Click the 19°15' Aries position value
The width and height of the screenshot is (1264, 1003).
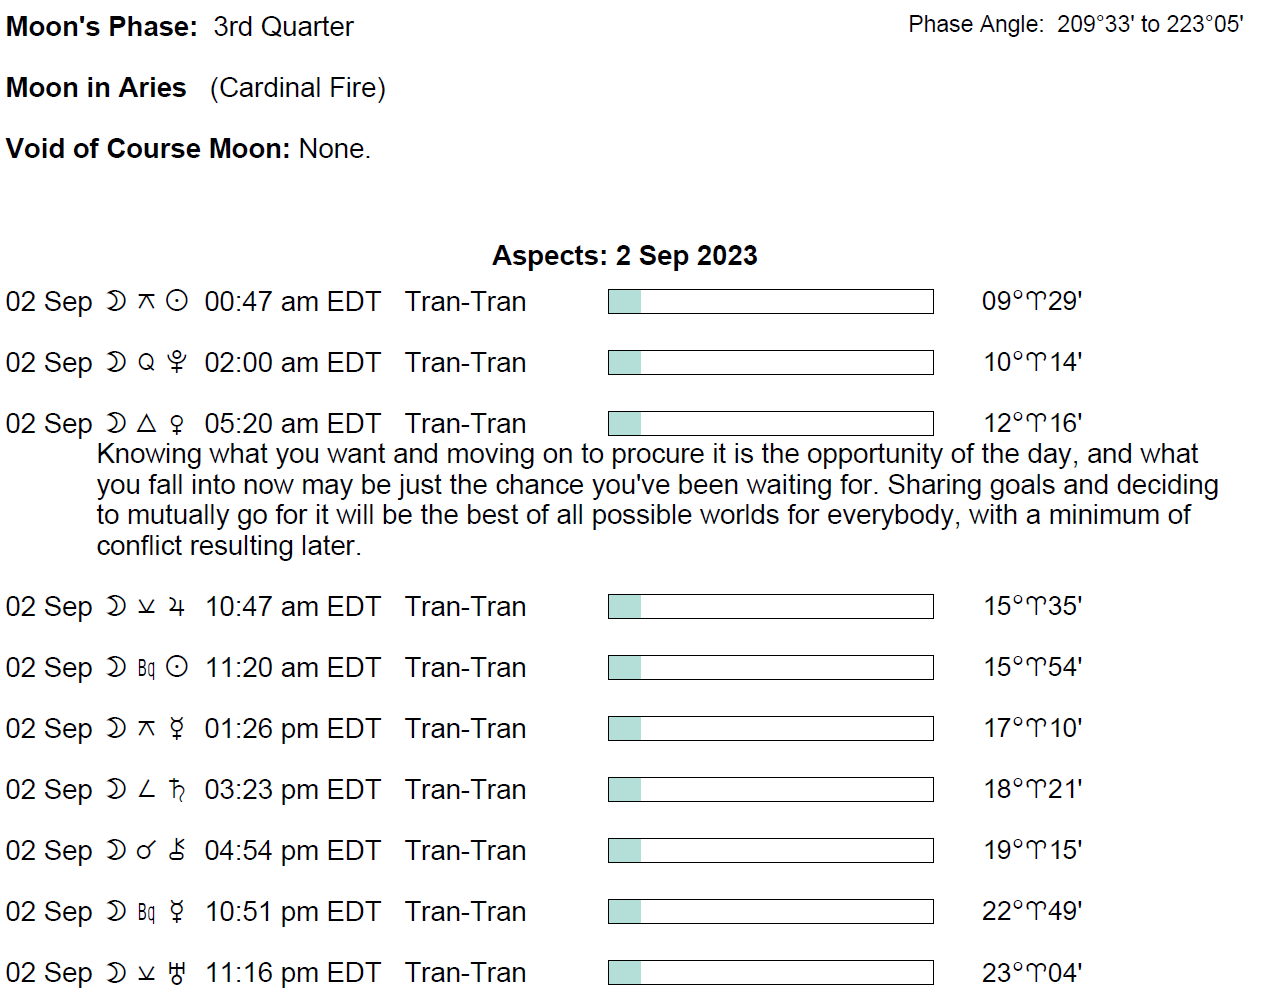[1032, 850]
